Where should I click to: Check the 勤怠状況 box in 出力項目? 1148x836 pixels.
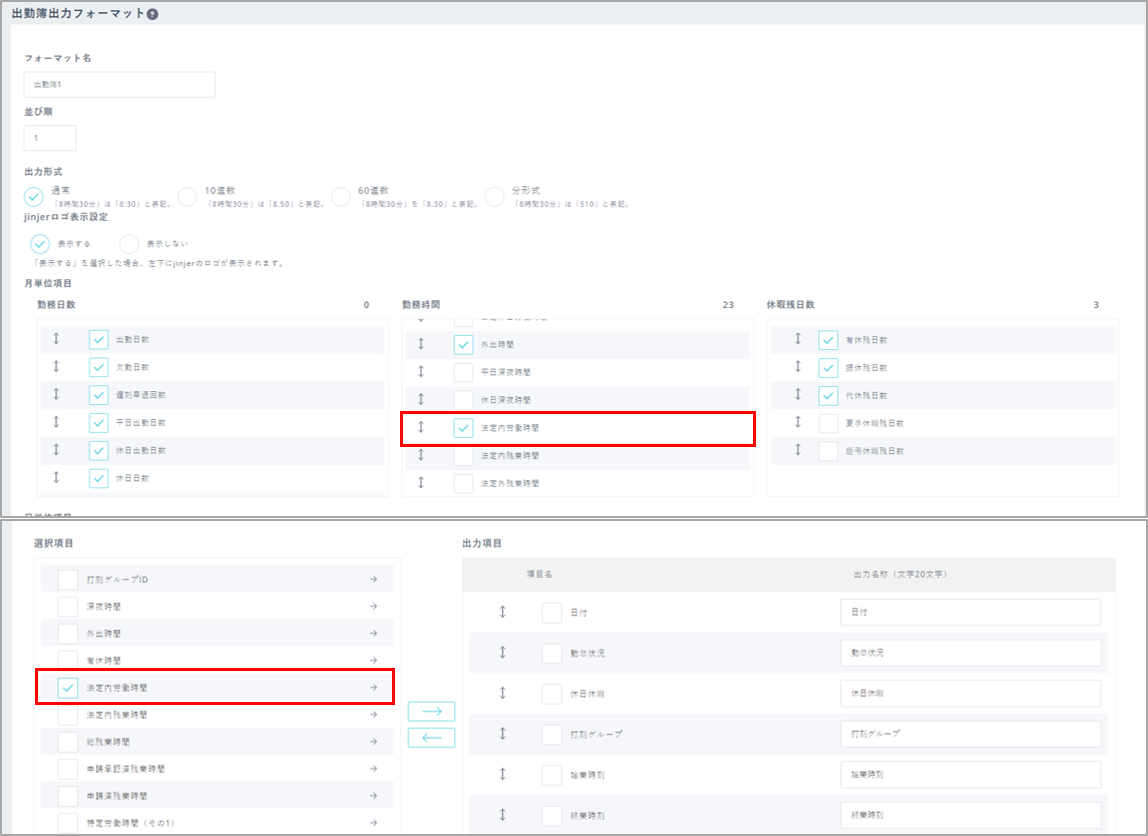(x=551, y=653)
